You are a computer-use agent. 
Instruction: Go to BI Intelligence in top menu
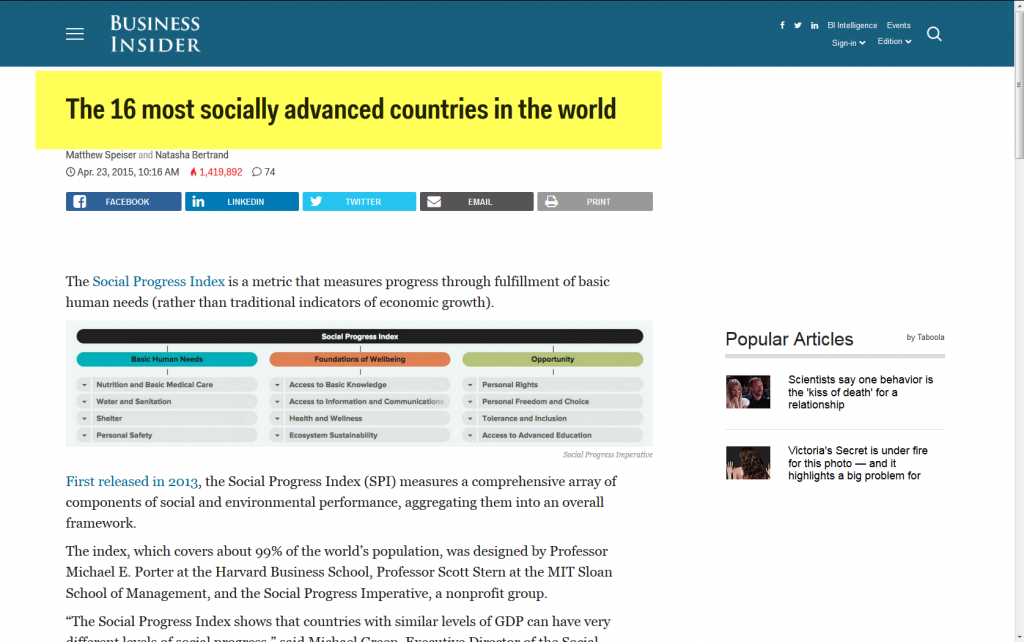[851, 26]
